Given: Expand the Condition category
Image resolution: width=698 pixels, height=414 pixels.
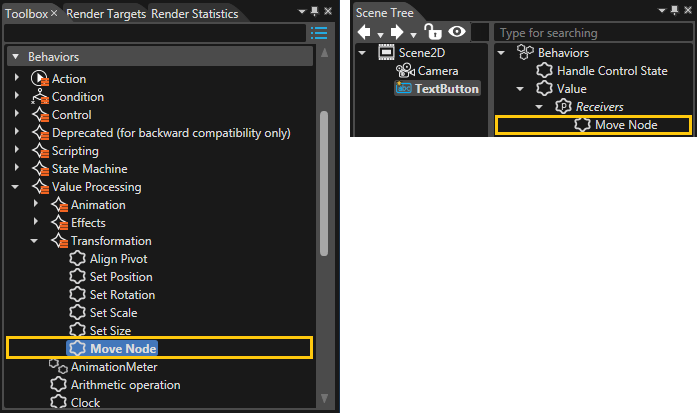Looking at the screenshot, I should coord(17,95).
